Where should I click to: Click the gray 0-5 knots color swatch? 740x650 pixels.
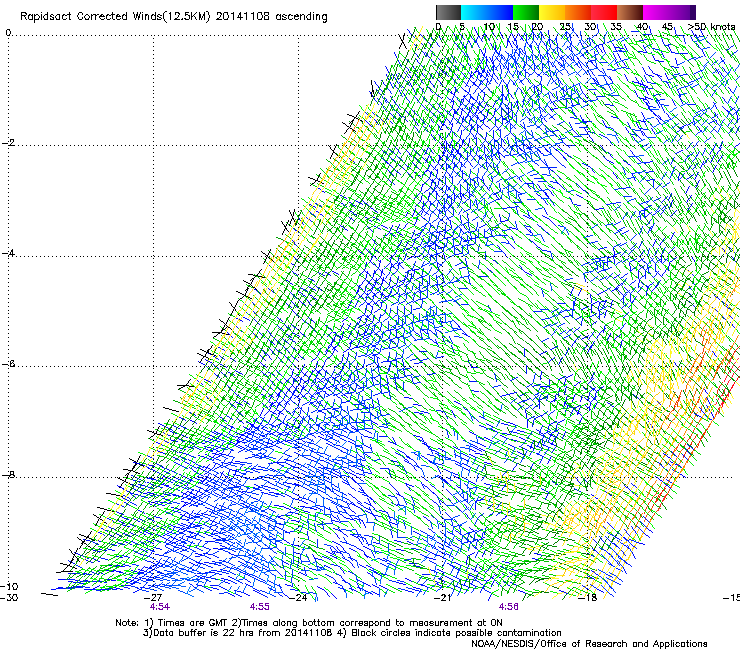[x=448, y=12]
